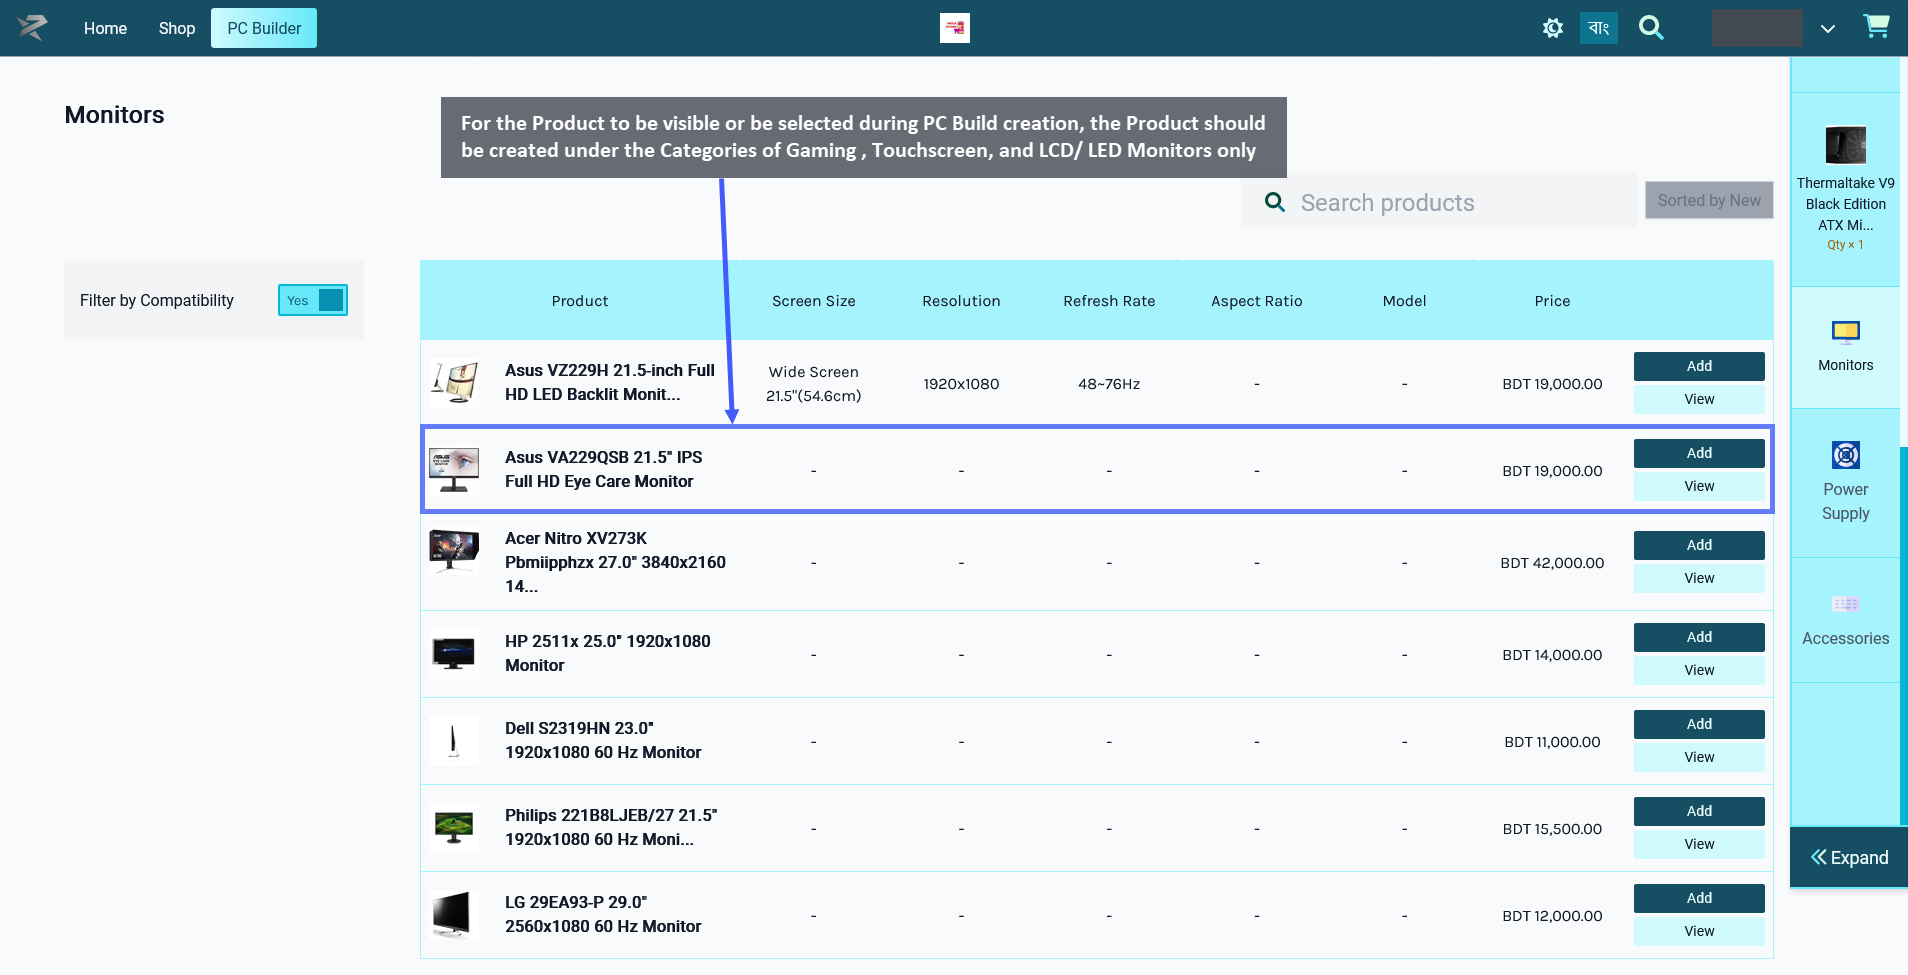
Task: Click the Monitors icon in the sidebar
Action: coord(1845,331)
